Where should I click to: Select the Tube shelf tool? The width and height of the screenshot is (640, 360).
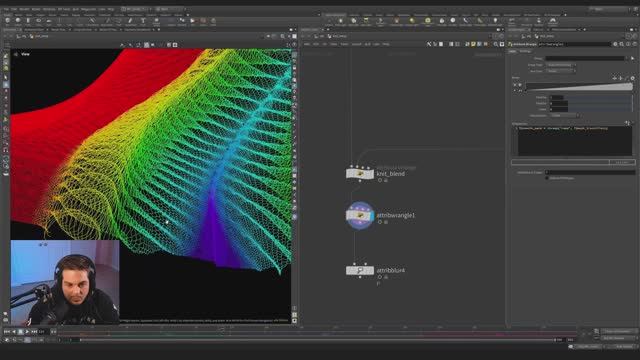28,21
